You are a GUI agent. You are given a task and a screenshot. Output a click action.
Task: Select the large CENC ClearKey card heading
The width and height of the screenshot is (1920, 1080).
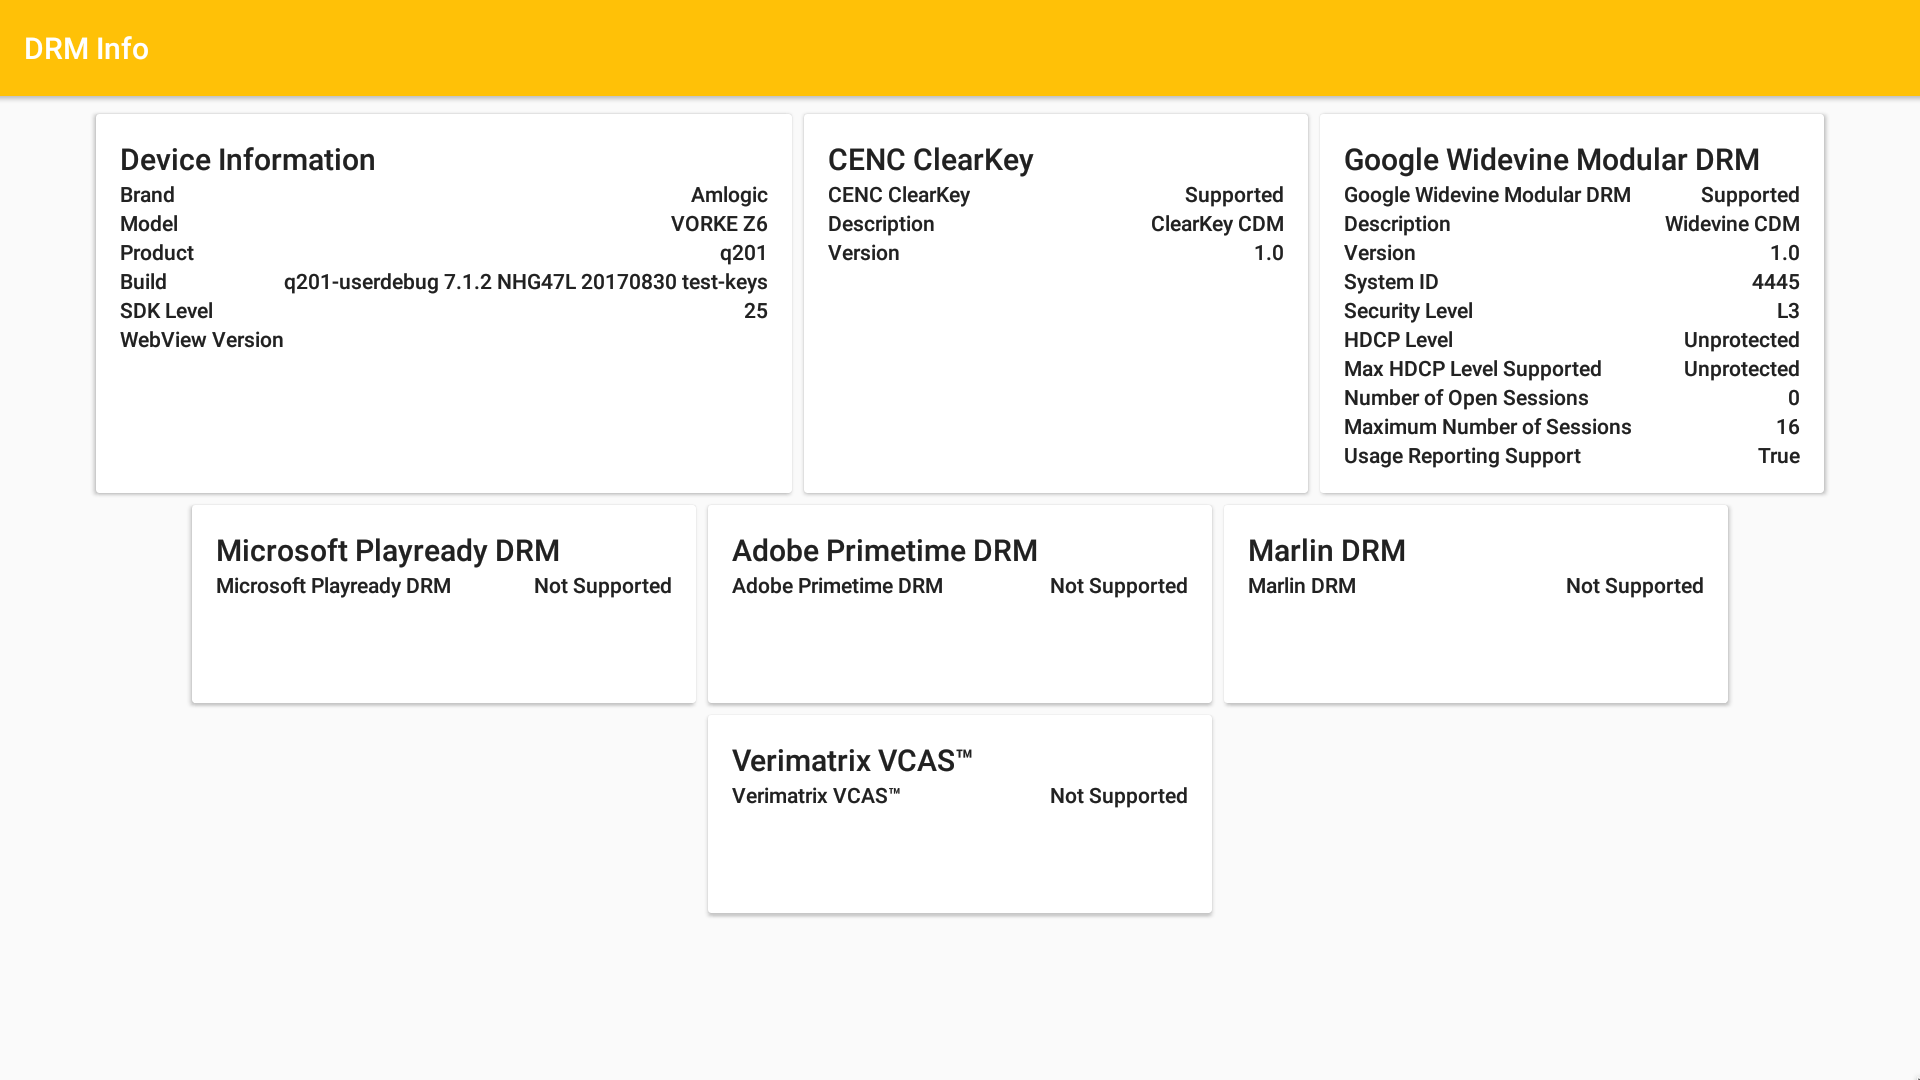(930, 160)
